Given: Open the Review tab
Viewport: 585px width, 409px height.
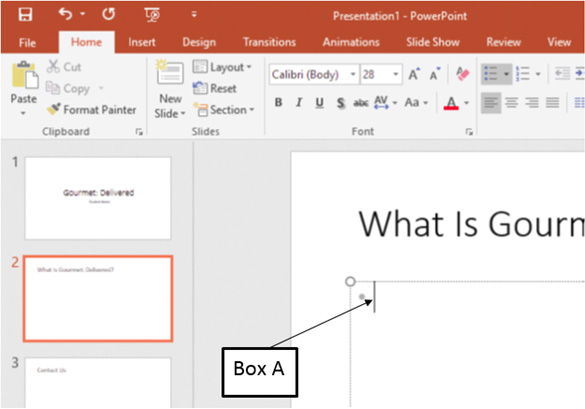Looking at the screenshot, I should pyautogui.click(x=503, y=42).
